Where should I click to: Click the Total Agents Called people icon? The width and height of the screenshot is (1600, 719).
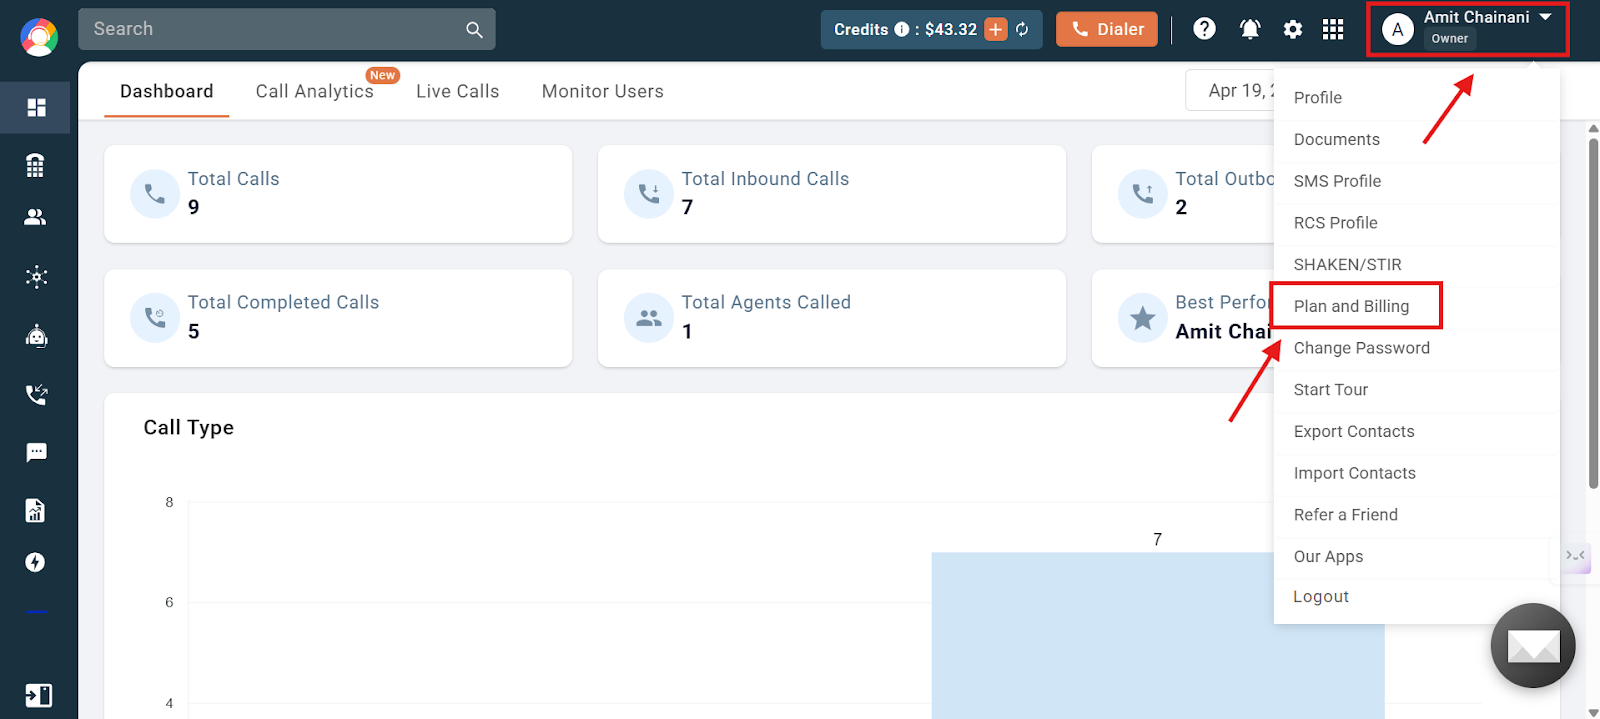coord(649,318)
